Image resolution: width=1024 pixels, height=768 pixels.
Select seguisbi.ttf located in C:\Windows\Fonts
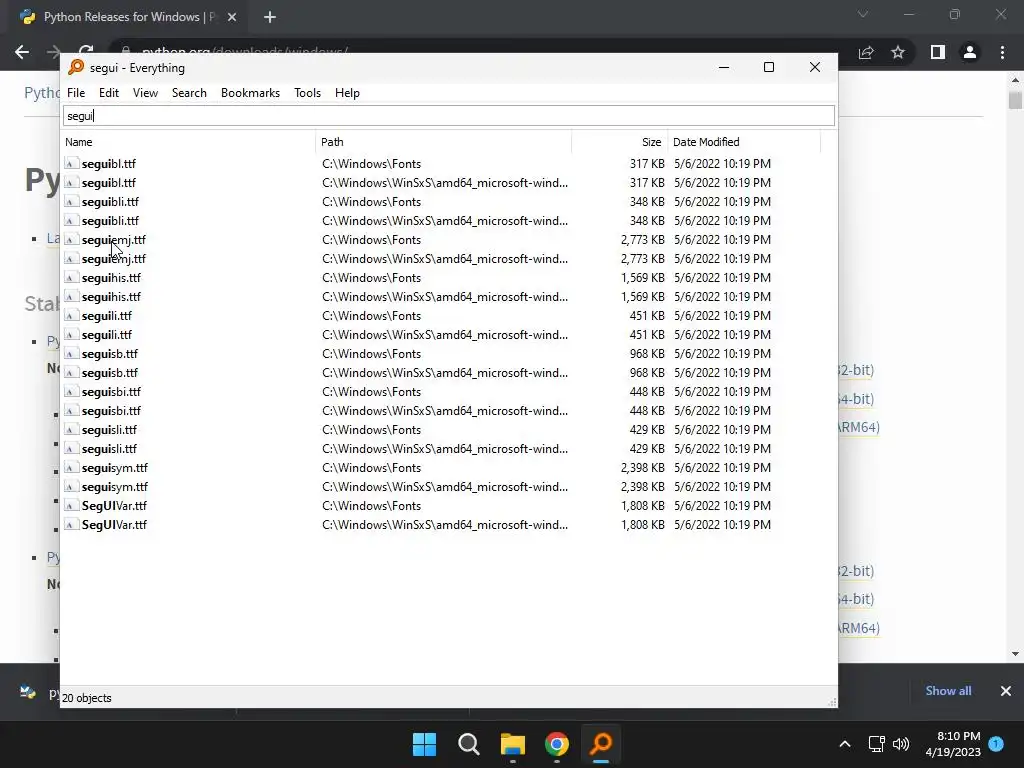pyautogui.click(x=111, y=391)
